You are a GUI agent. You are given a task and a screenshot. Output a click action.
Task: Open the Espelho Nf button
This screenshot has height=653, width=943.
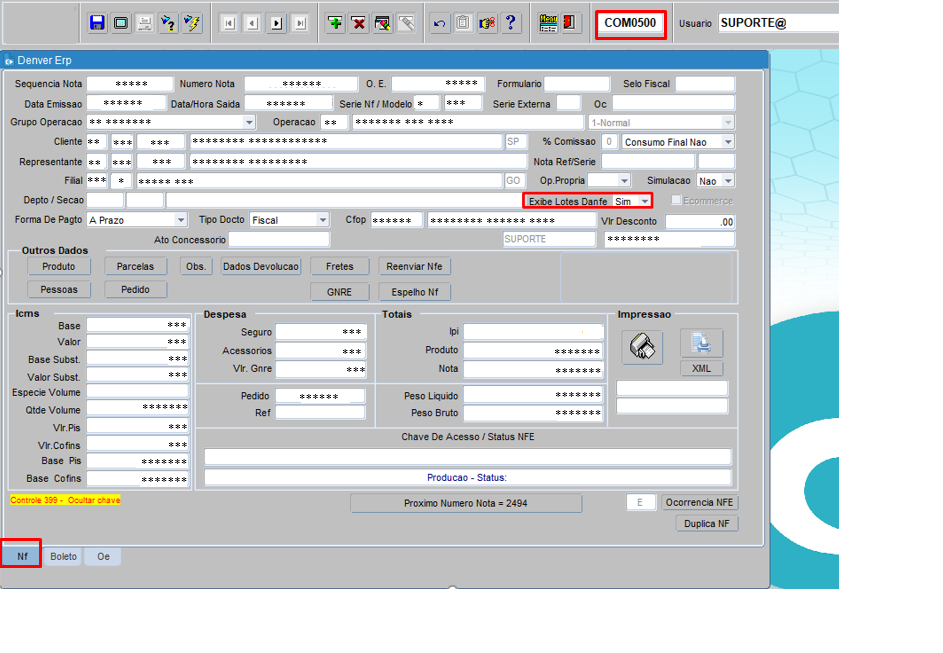pyautogui.click(x=413, y=290)
